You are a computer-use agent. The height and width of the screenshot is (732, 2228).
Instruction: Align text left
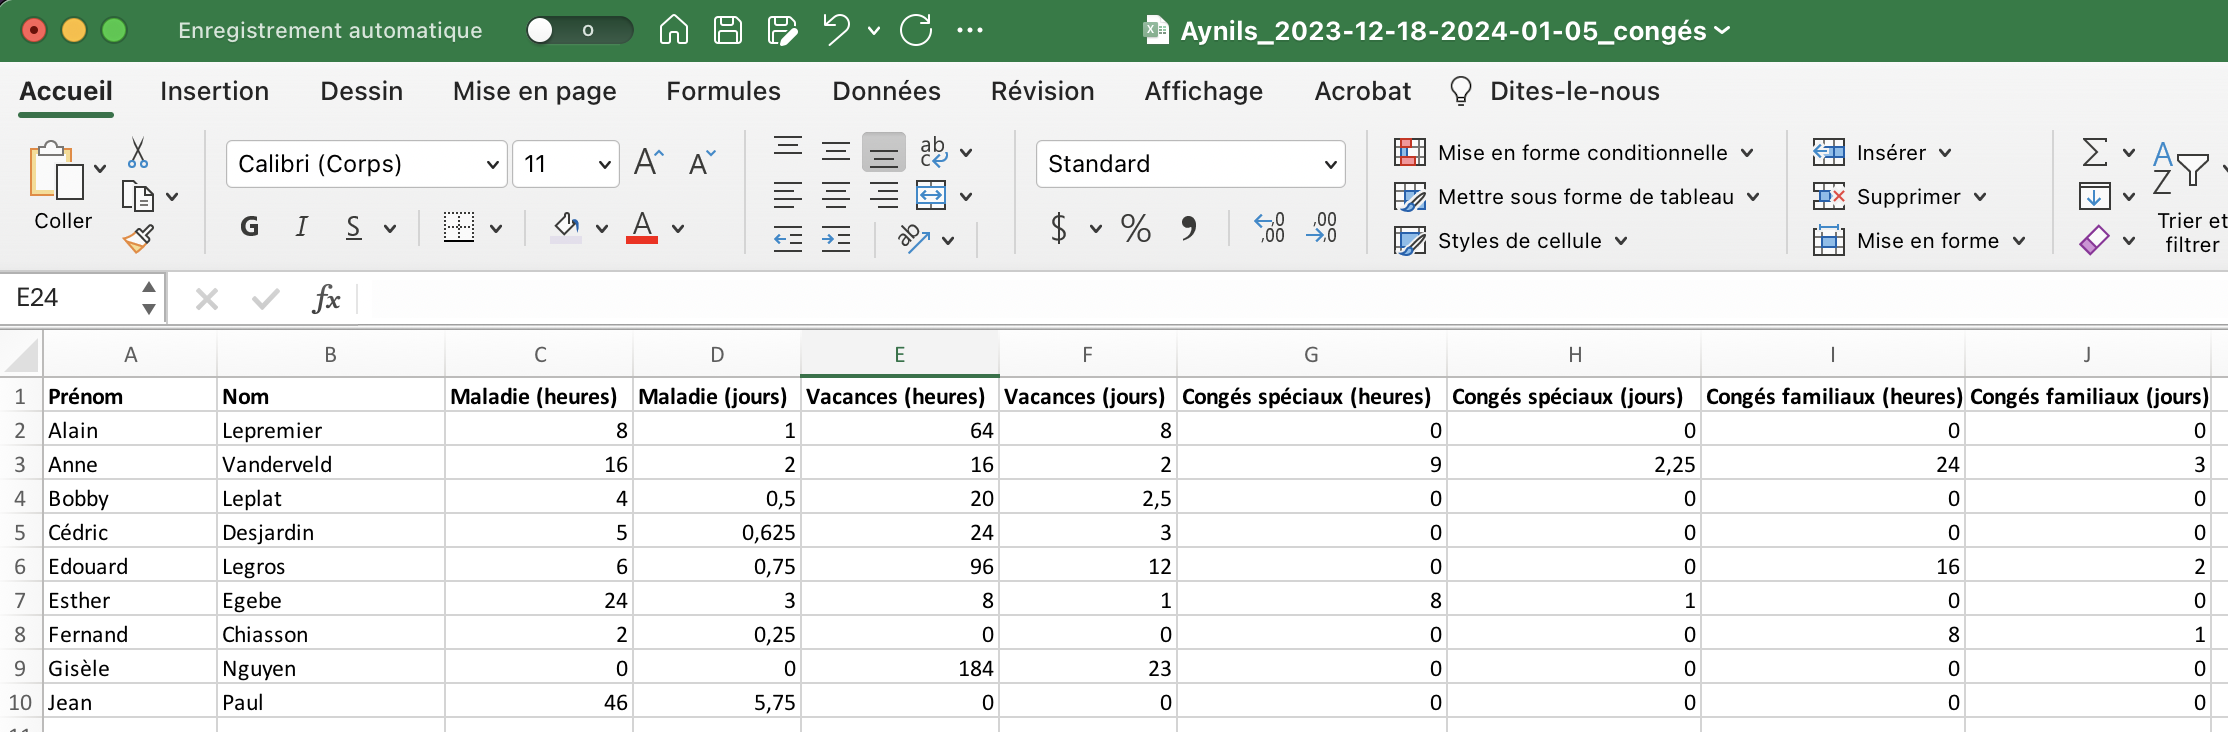click(x=788, y=195)
